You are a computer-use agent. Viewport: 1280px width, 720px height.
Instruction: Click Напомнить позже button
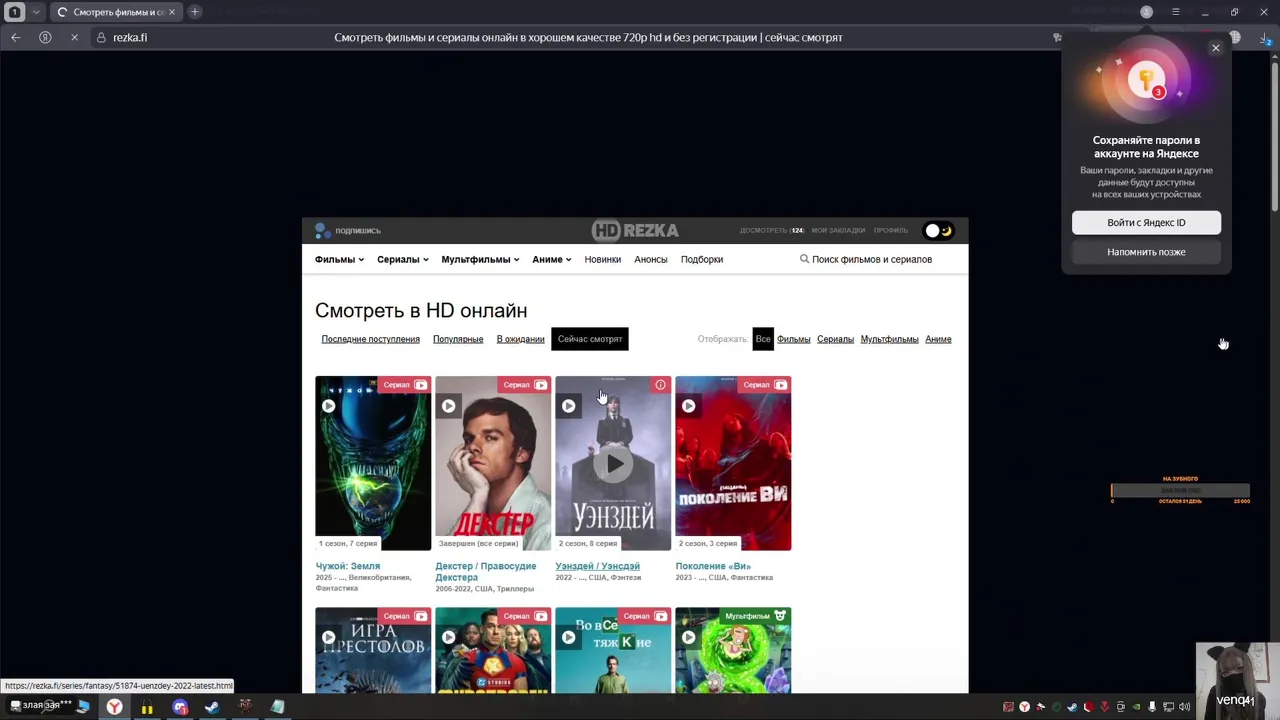(x=1146, y=252)
